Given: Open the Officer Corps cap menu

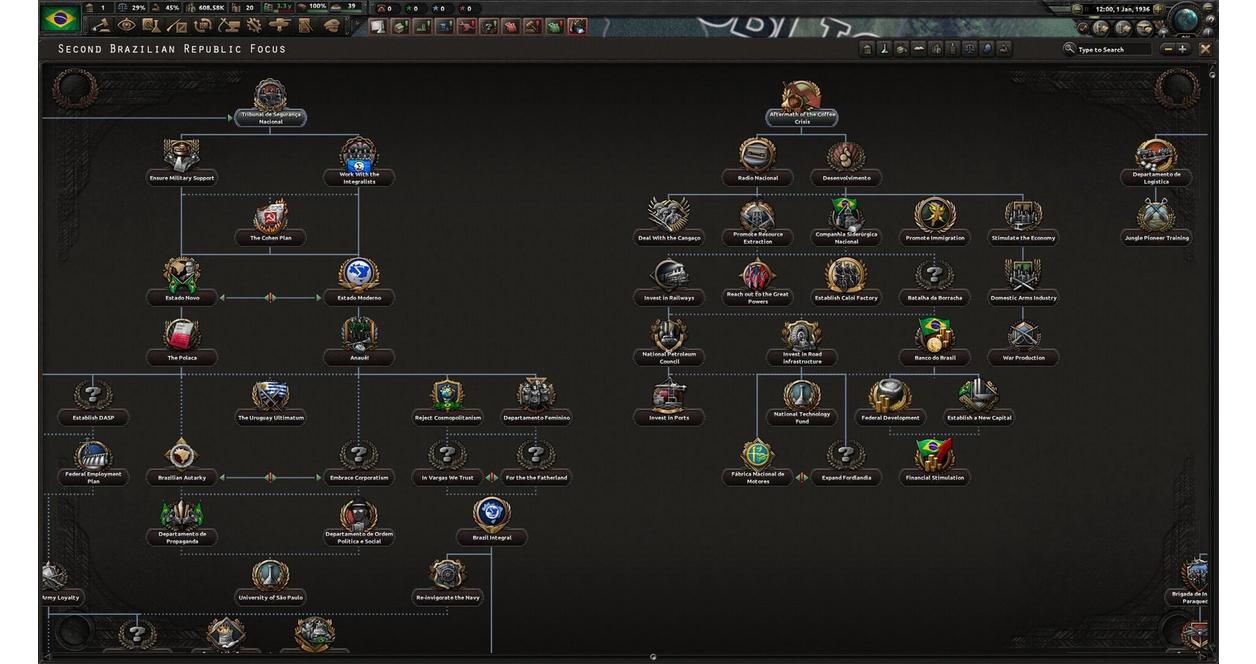Looking at the screenshot, I should pos(331,25).
